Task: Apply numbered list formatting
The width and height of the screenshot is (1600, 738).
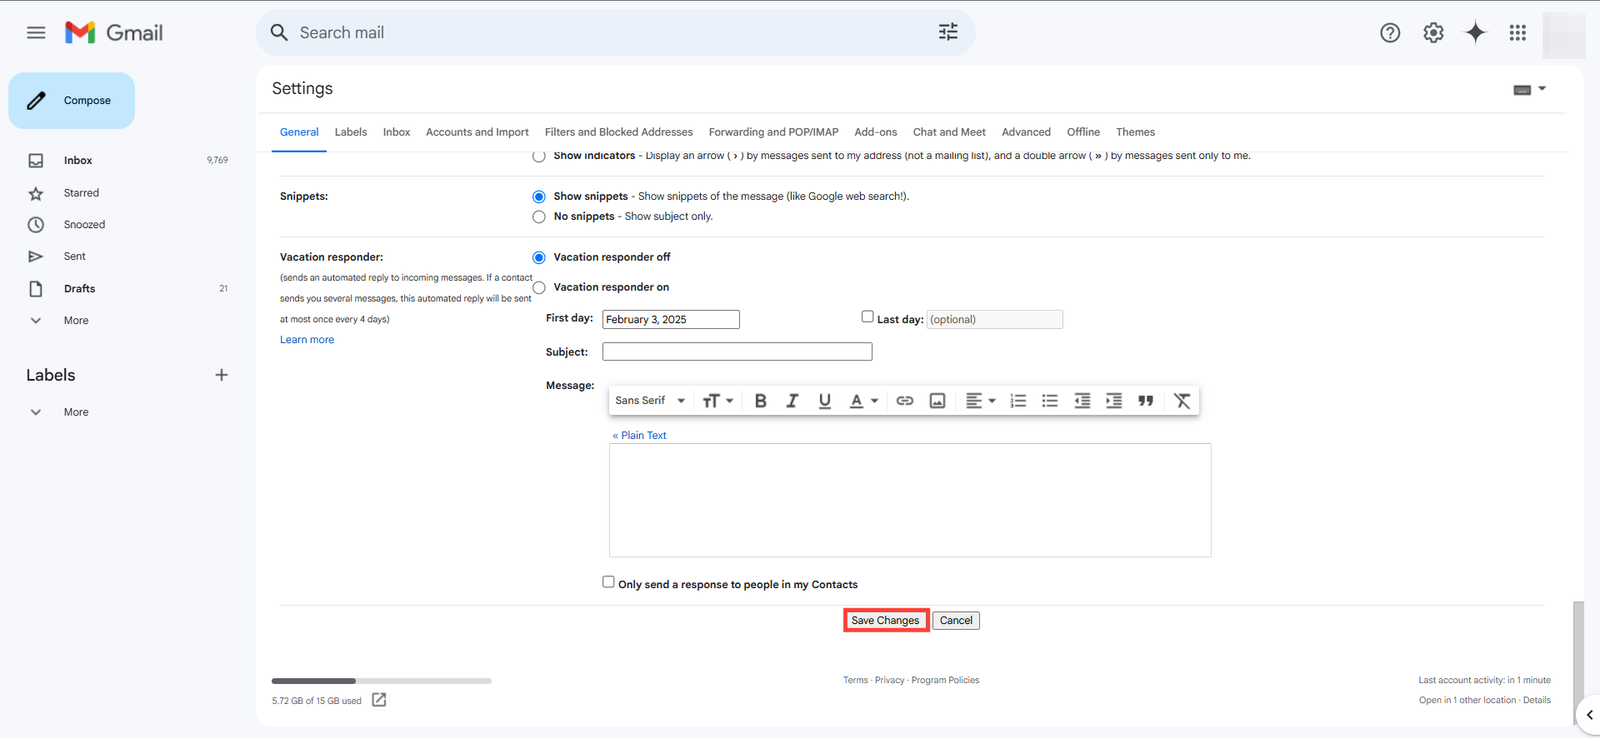Action: click(x=1018, y=401)
